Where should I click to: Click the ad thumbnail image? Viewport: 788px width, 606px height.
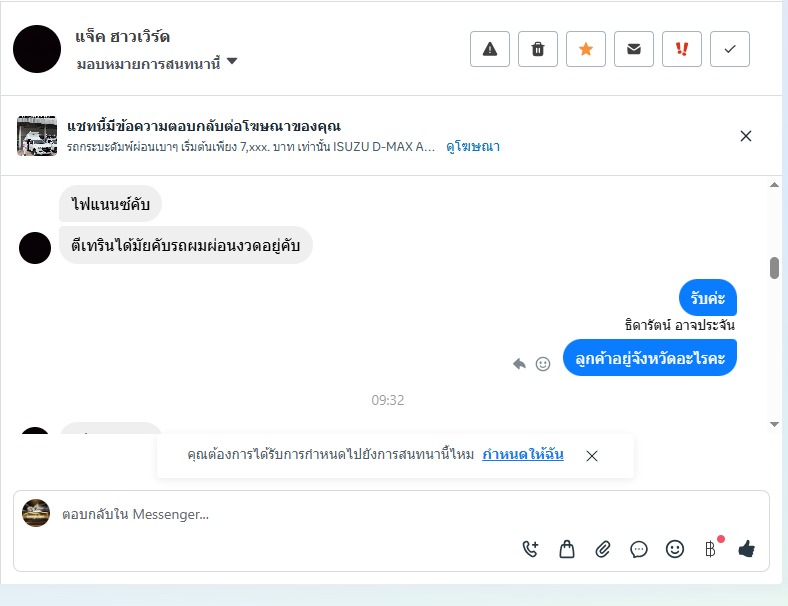pos(37,136)
